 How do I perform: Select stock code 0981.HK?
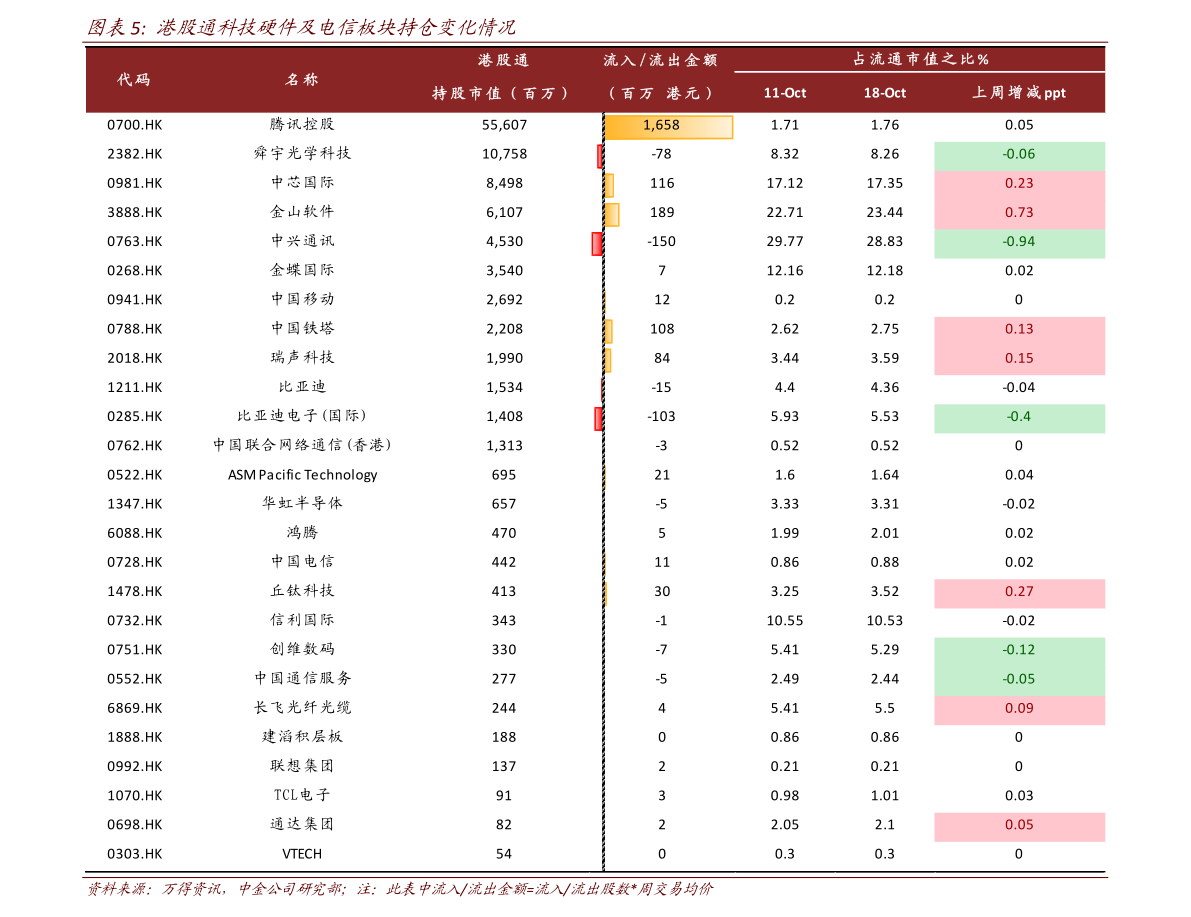click(x=134, y=183)
